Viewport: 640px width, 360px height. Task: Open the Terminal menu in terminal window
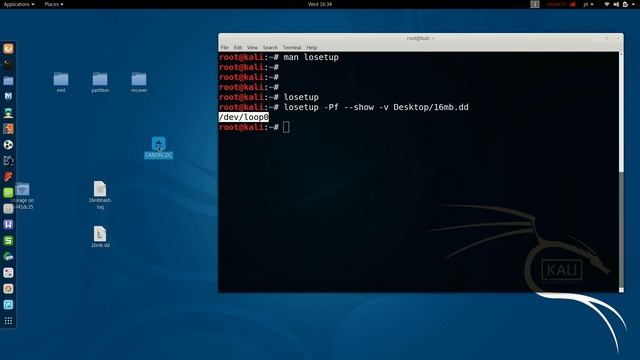[292, 47]
